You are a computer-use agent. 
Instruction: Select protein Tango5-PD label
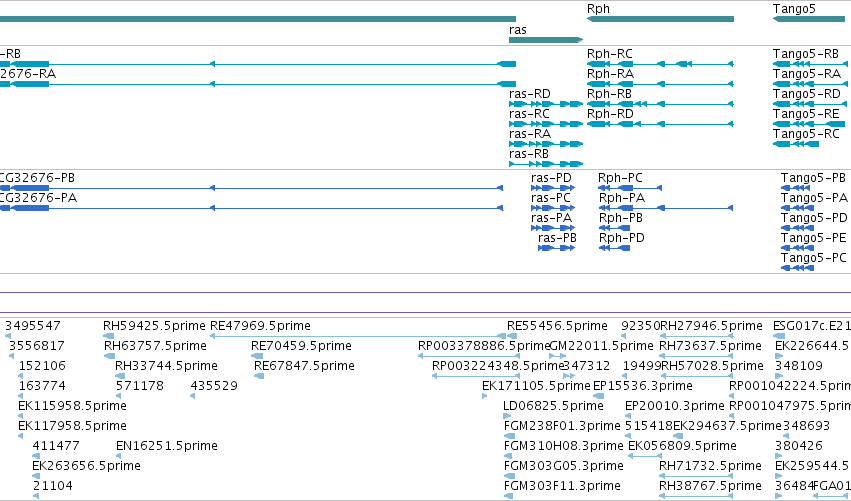[x=814, y=218]
